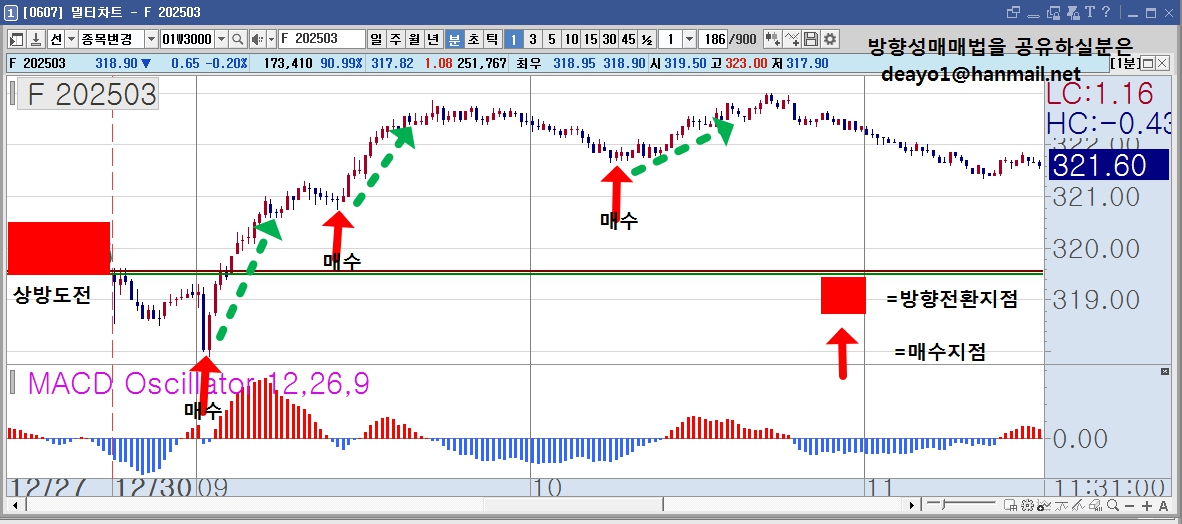Click the ½ interval button
Screen dimensions: 1182x524
[x=648, y=39]
